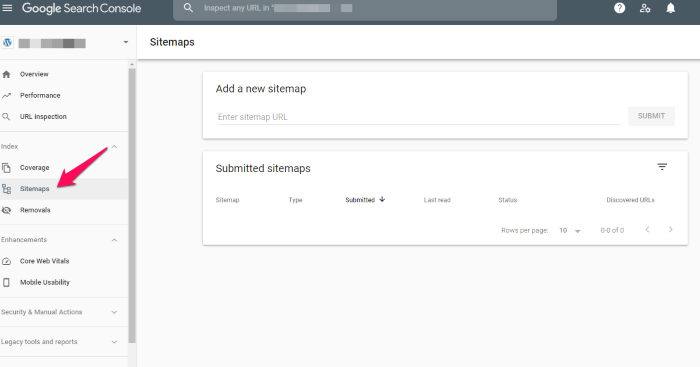Viewport: 700px width, 367px height.
Task: Click the Submitted column header
Action: (360, 200)
